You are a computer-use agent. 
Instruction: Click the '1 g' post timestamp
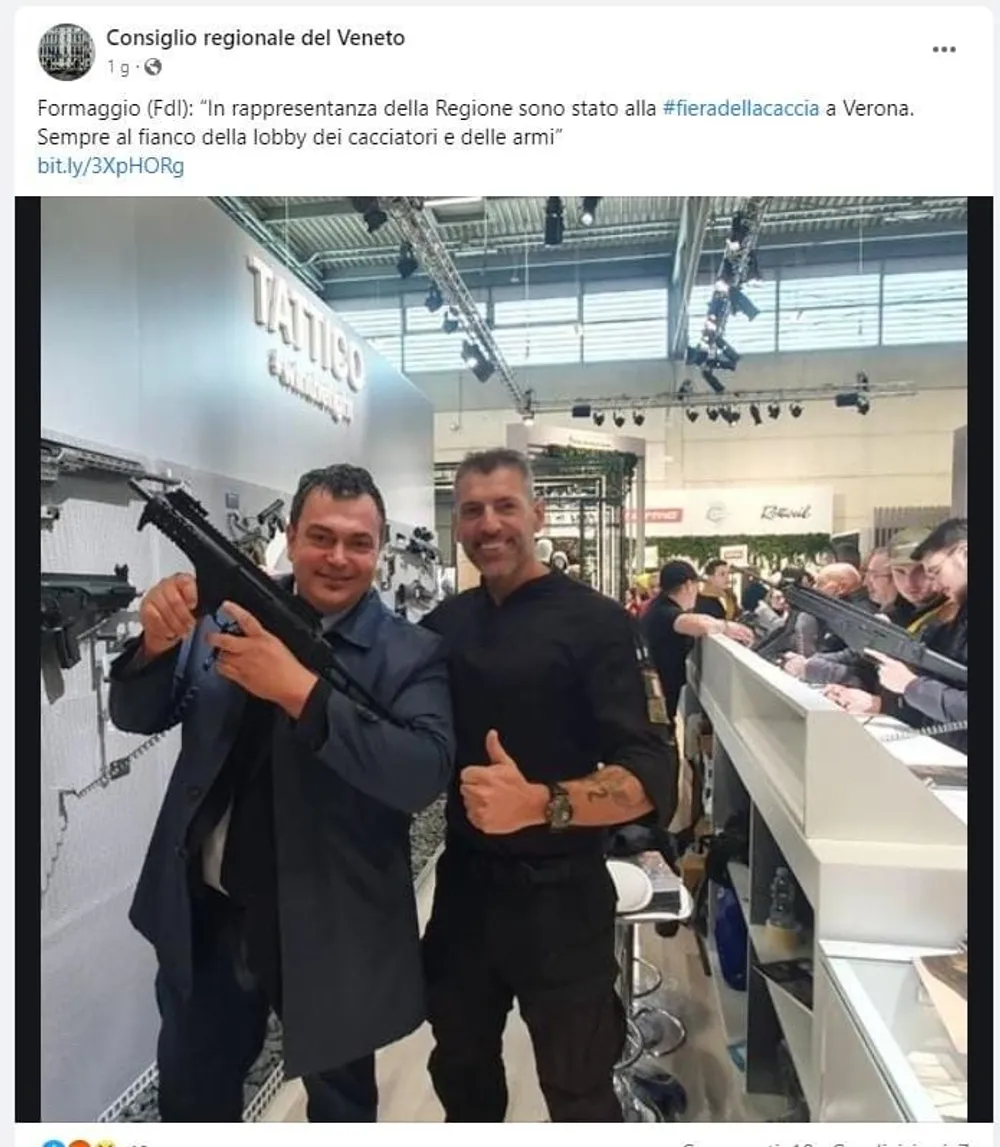[x=118, y=68]
